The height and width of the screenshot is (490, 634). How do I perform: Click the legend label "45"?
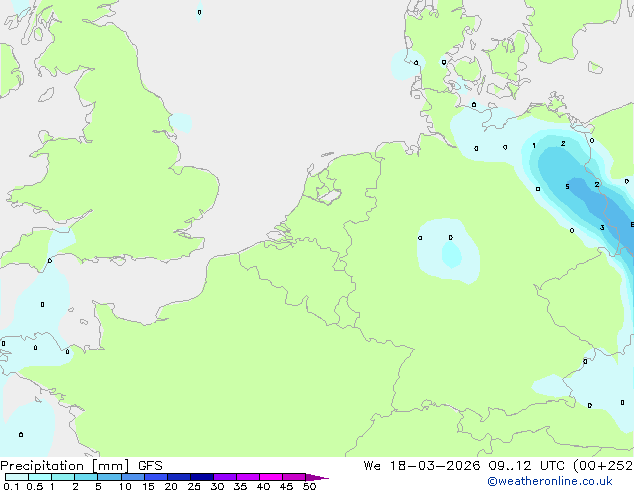pyautogui.click(x=286, y=486)
